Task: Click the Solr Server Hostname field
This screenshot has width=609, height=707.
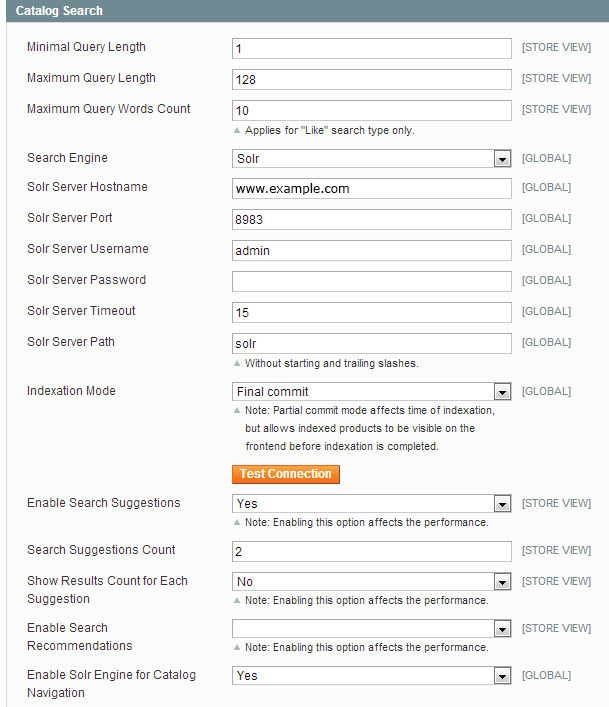Action: pyautogui.click(x=371, y=188)
